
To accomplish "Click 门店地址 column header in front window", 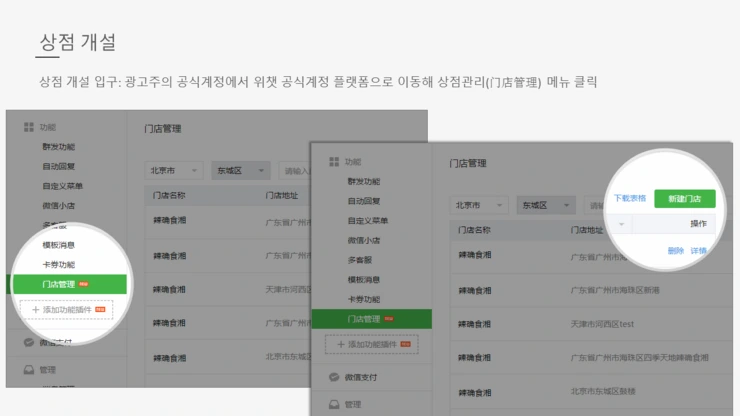I will point(587,230).
